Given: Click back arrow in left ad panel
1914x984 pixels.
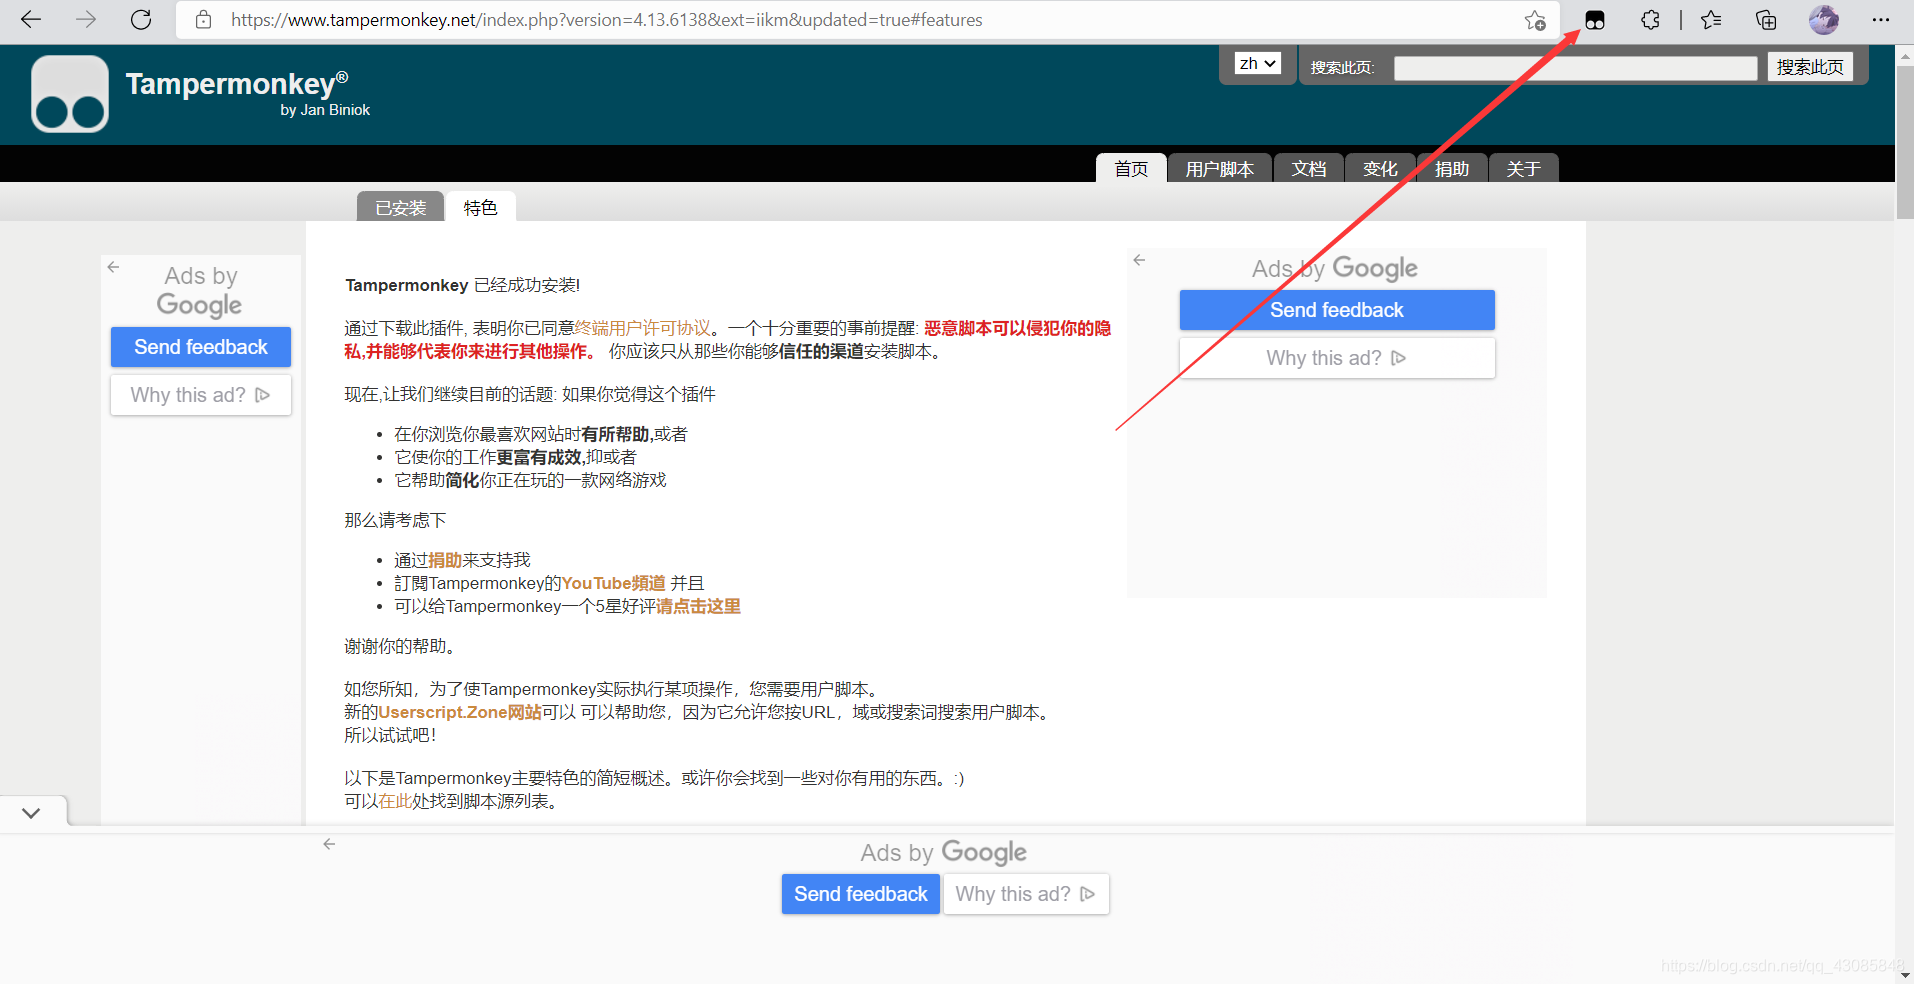Looking at the screenshot, I should [113, 267].
